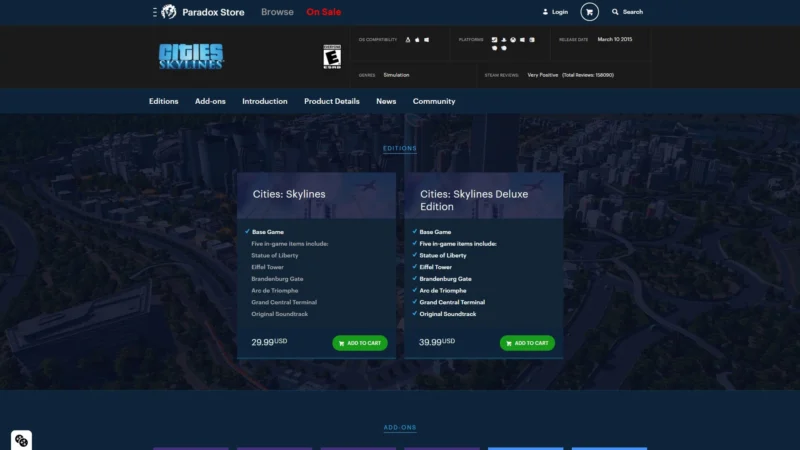Click the 29.99 USD price
Viewport: 800px width, 450px height.
tap(269, 342)
